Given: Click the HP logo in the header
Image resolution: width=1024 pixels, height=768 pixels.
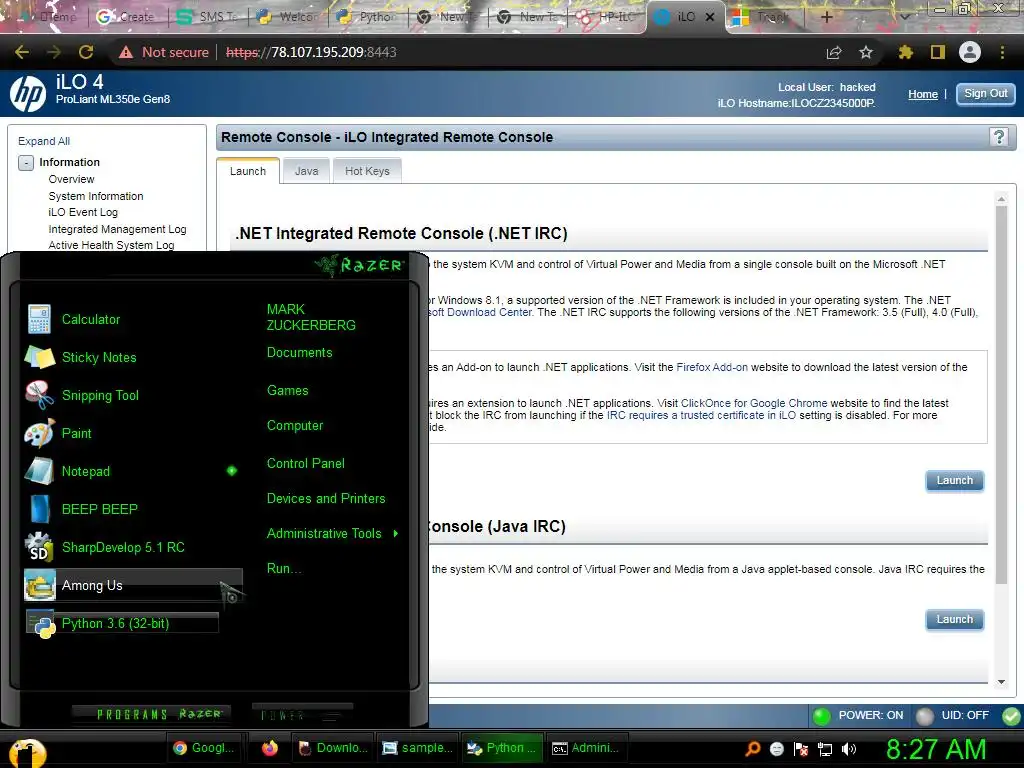Looking at the screenshot, I should [x=28, y=94].
